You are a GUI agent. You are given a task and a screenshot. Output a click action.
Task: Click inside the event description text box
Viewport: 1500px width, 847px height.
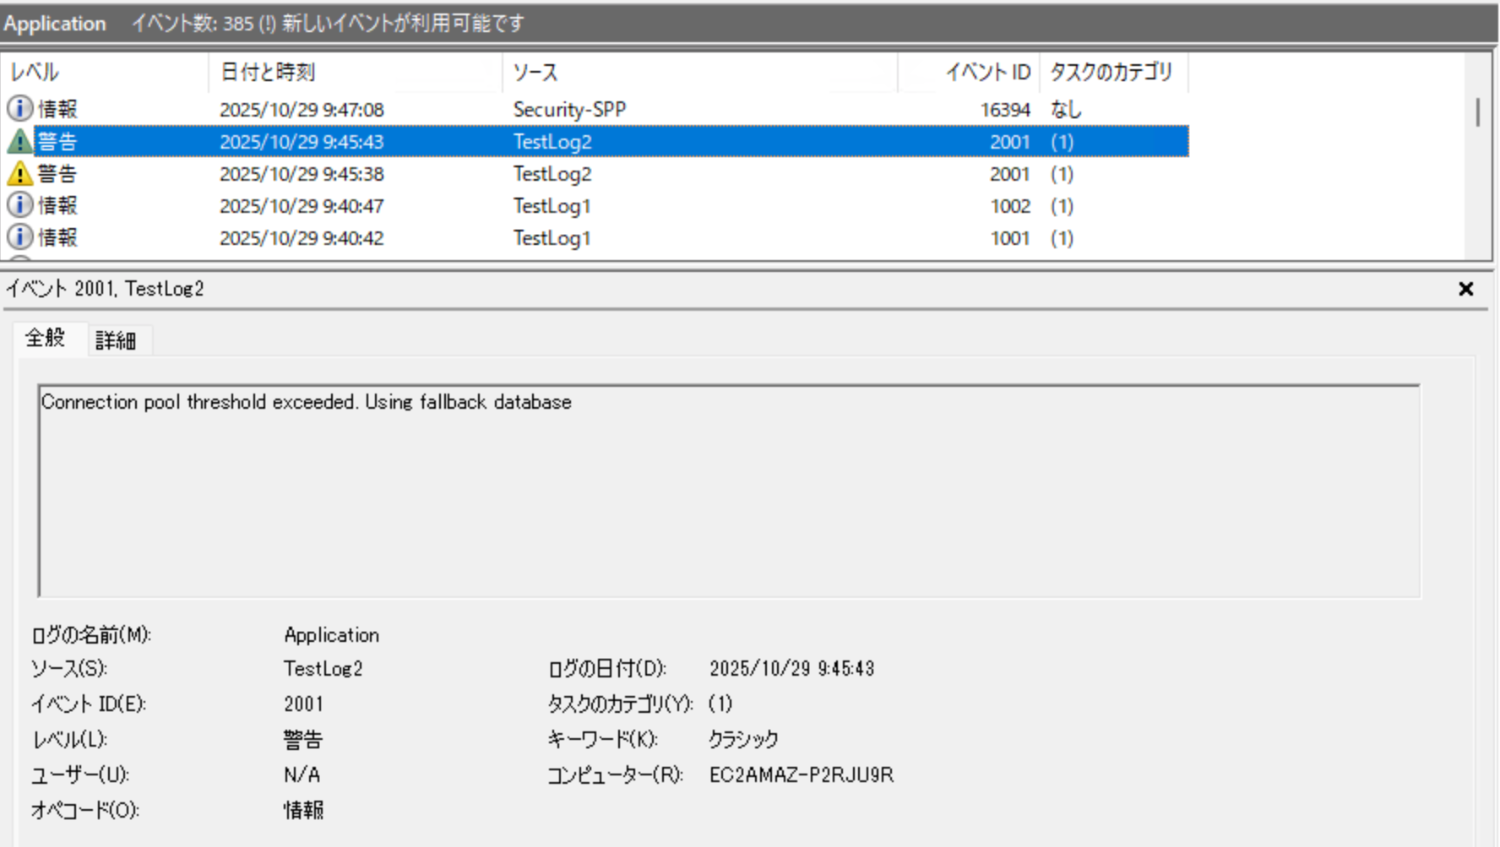click(x=728, y=490)
